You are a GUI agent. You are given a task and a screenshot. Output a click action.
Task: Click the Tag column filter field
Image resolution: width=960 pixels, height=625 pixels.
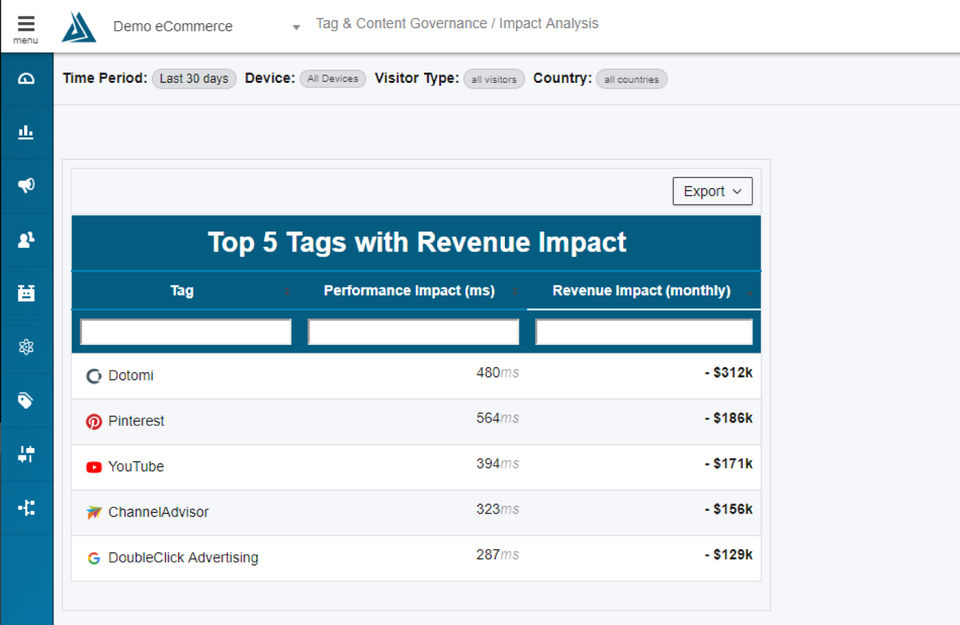186,332
